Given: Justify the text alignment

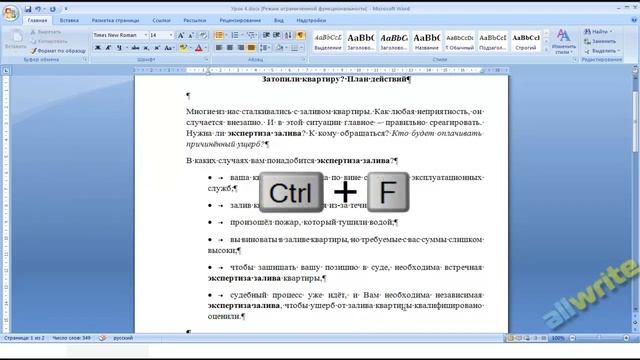Looking at the screenshot, I should 251,48.
